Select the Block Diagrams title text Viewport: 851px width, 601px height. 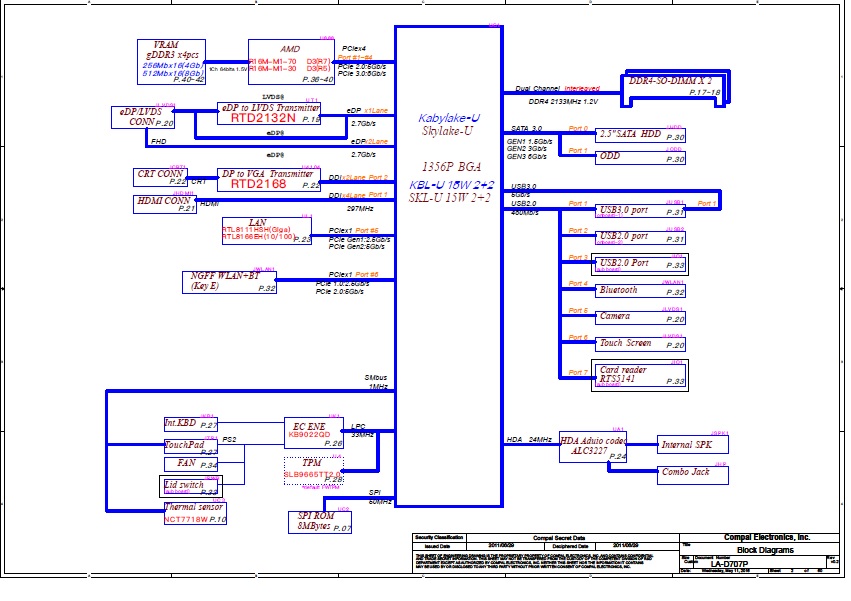(x=765, y=550)
